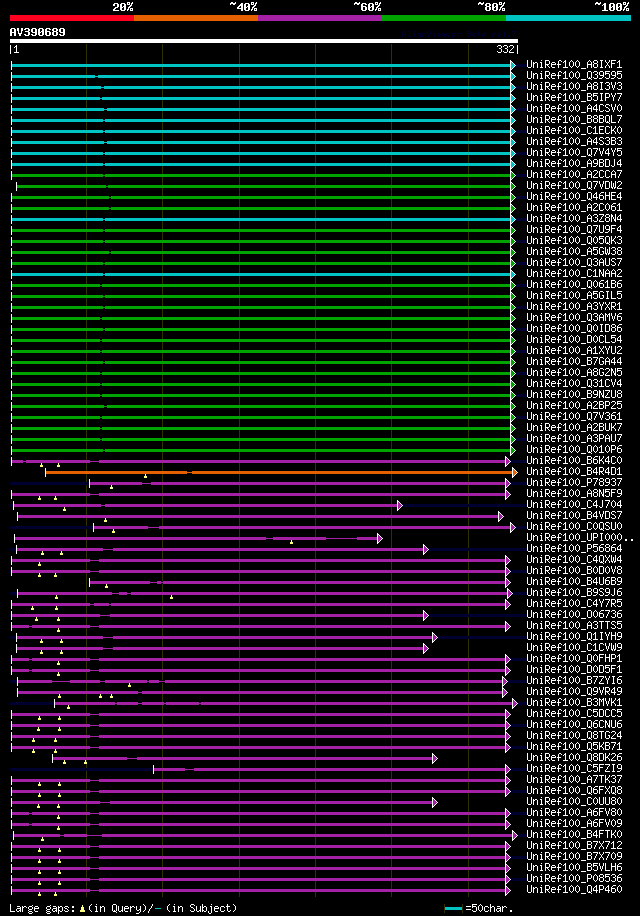Select label UniRef100_A2CCA7
Image resolution: width=640 pixels, height=916 pixels.
(x=574, y=174)
